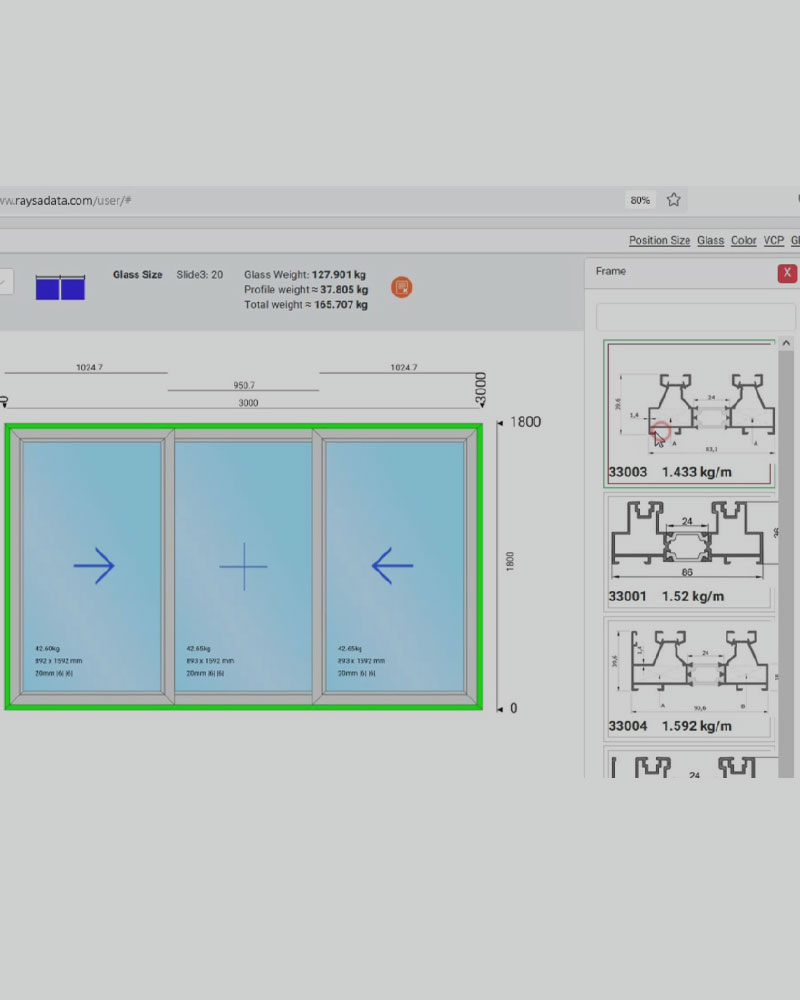Bookmark this page with the star icon
800x1000 pixels.
tap(673, 200)
